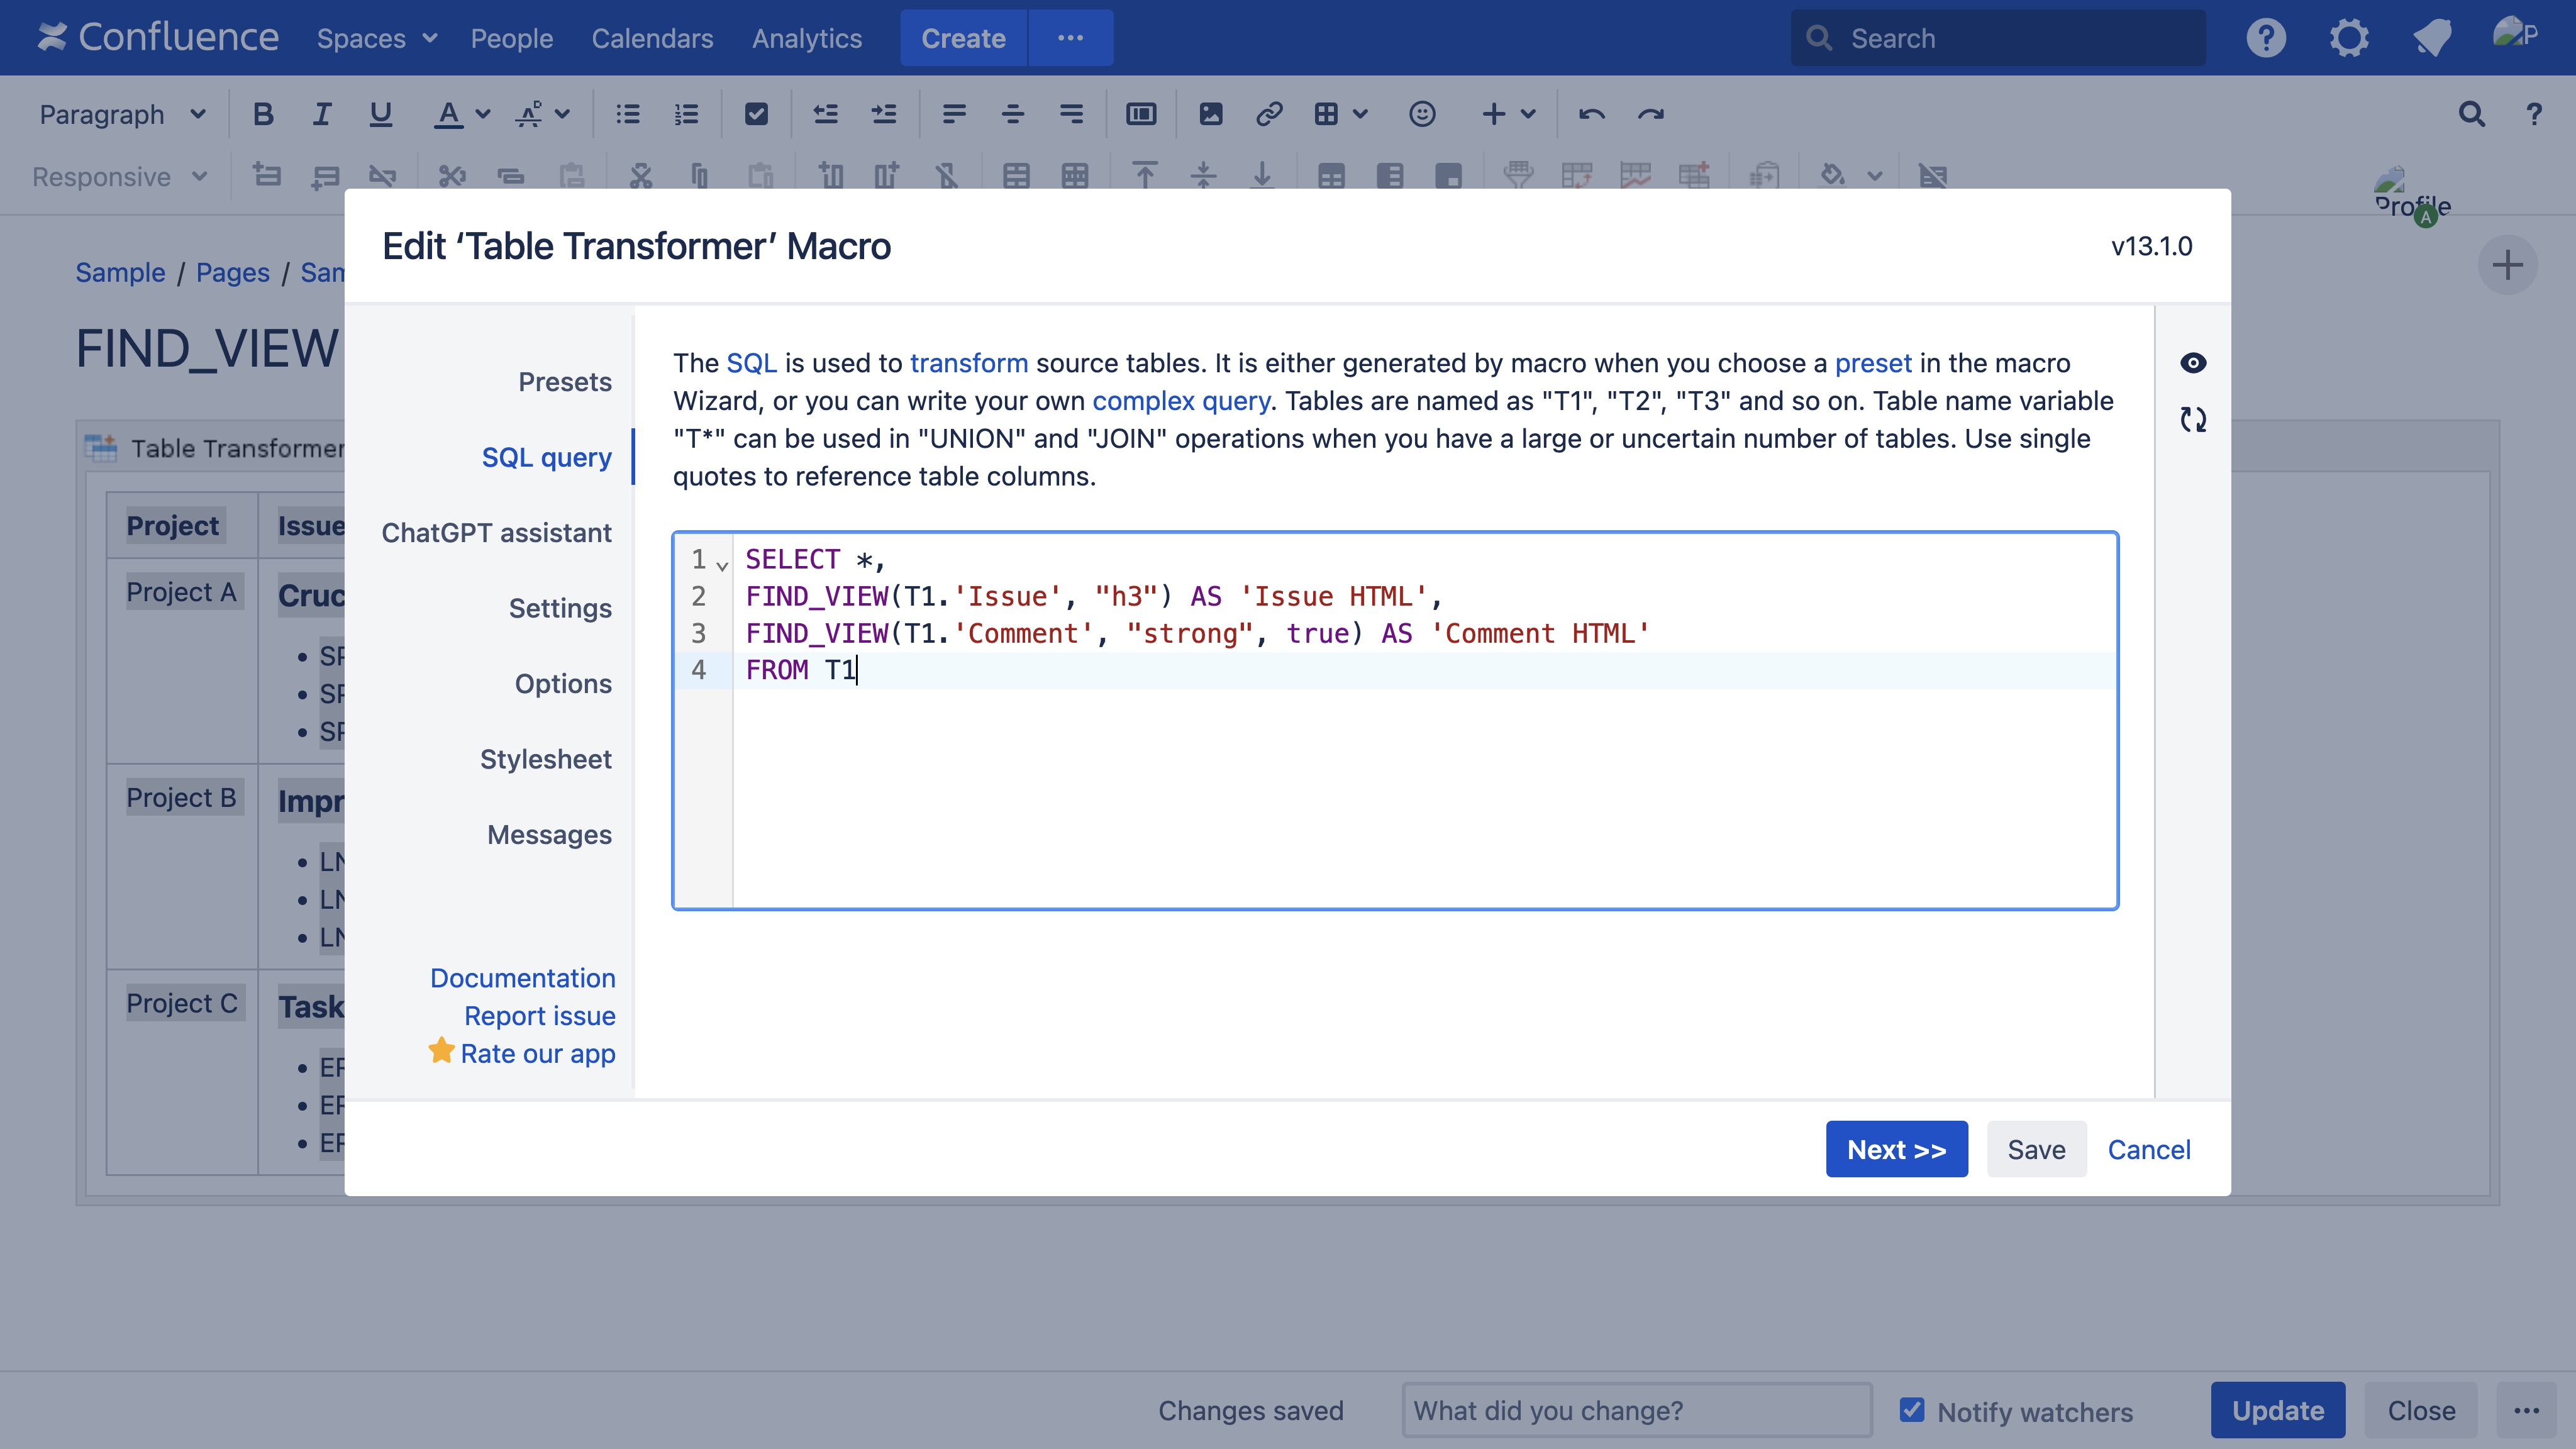
Task: Click the 'What did you change?' field
Action: 1636,1410
